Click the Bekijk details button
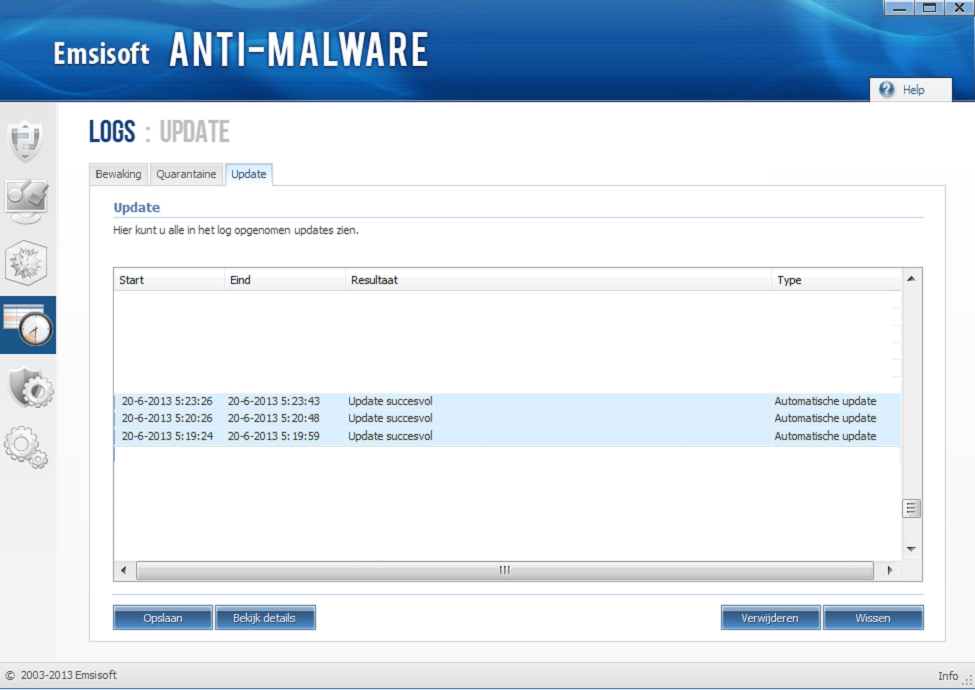Viewport: 975px width, 690px height. coord(265,618)
